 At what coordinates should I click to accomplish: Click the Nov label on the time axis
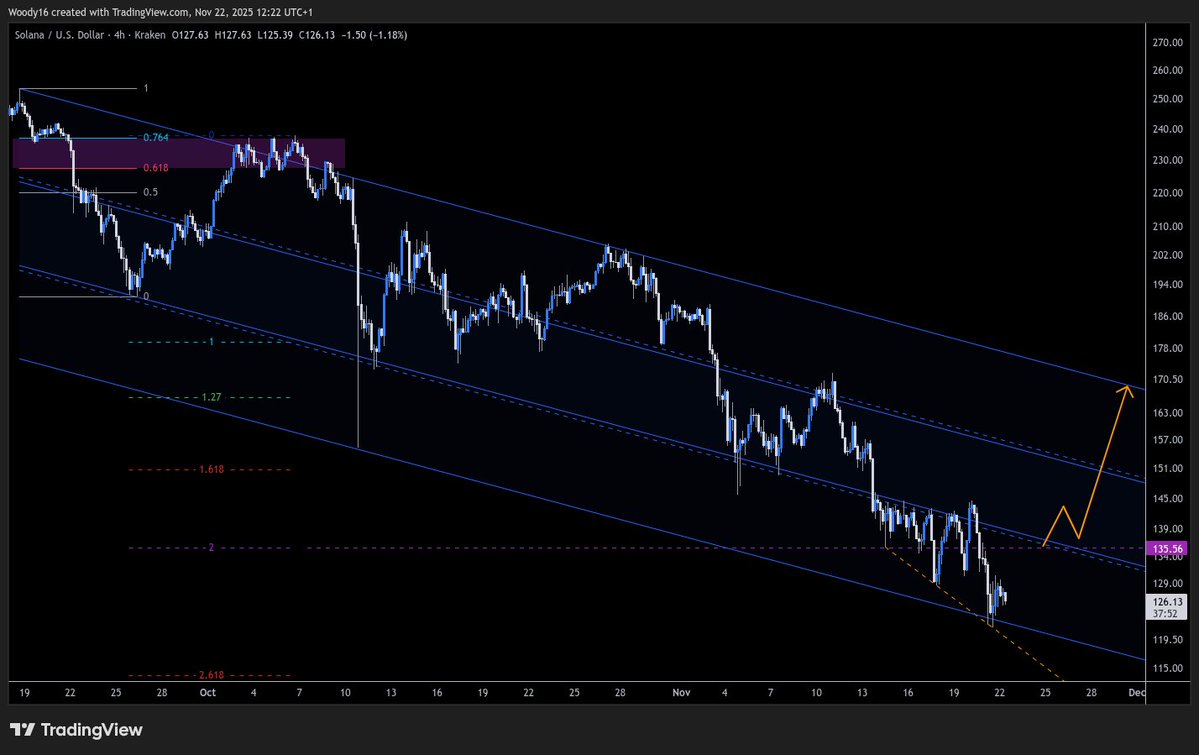tap(681, 692)
